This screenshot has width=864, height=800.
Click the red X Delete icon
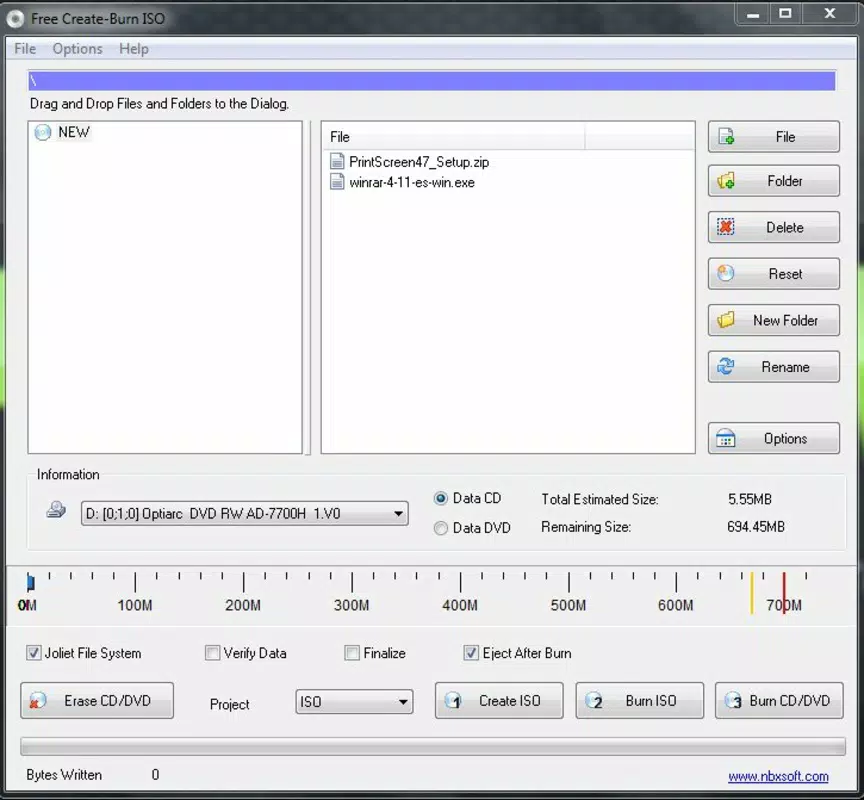726,227
